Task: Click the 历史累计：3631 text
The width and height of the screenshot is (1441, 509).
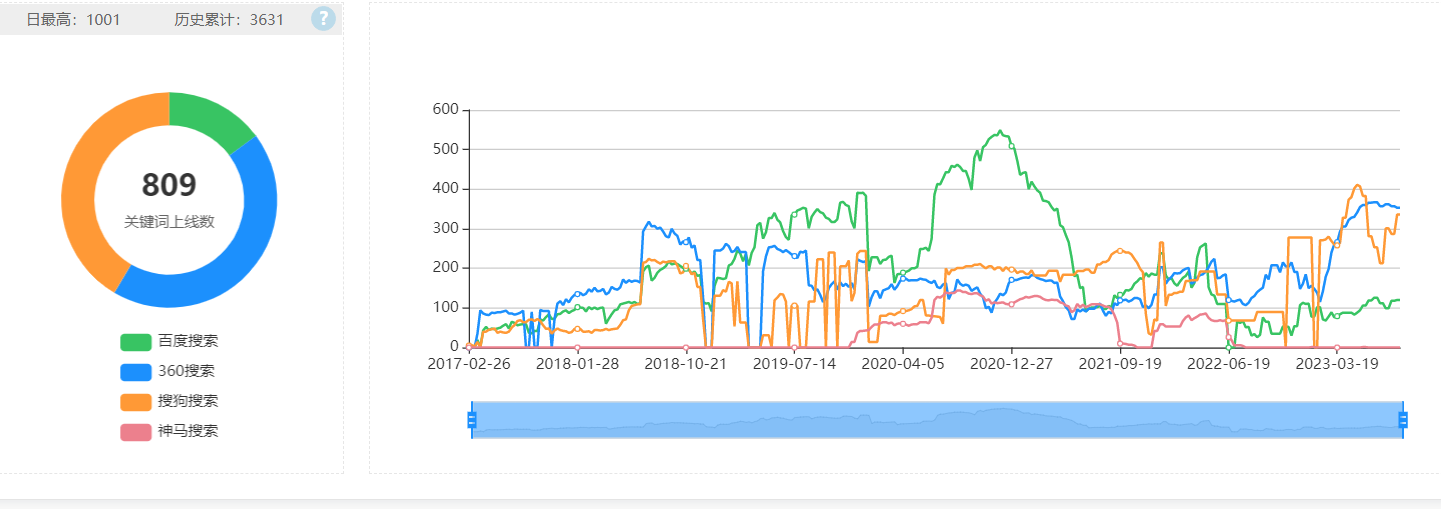Action: (229, 19)
